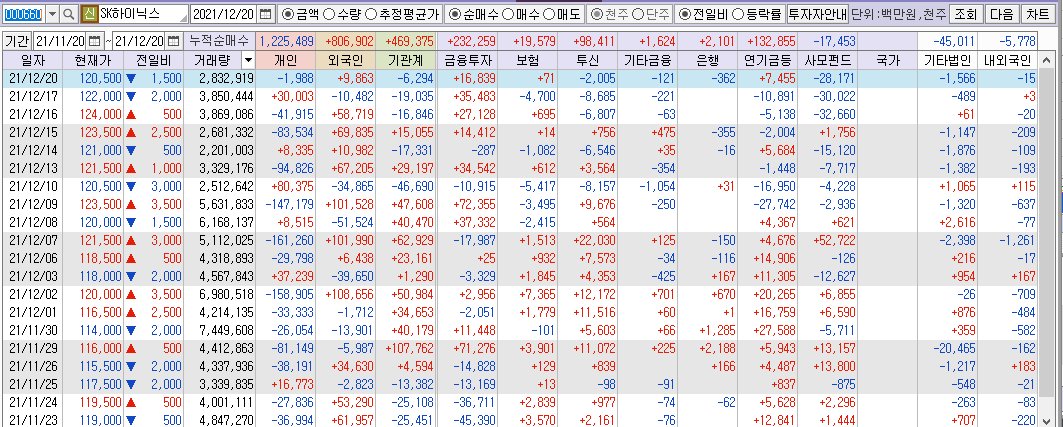Select the 21/12/20 date row
This screenshot has height=427, width=1063.
(519, 78)
